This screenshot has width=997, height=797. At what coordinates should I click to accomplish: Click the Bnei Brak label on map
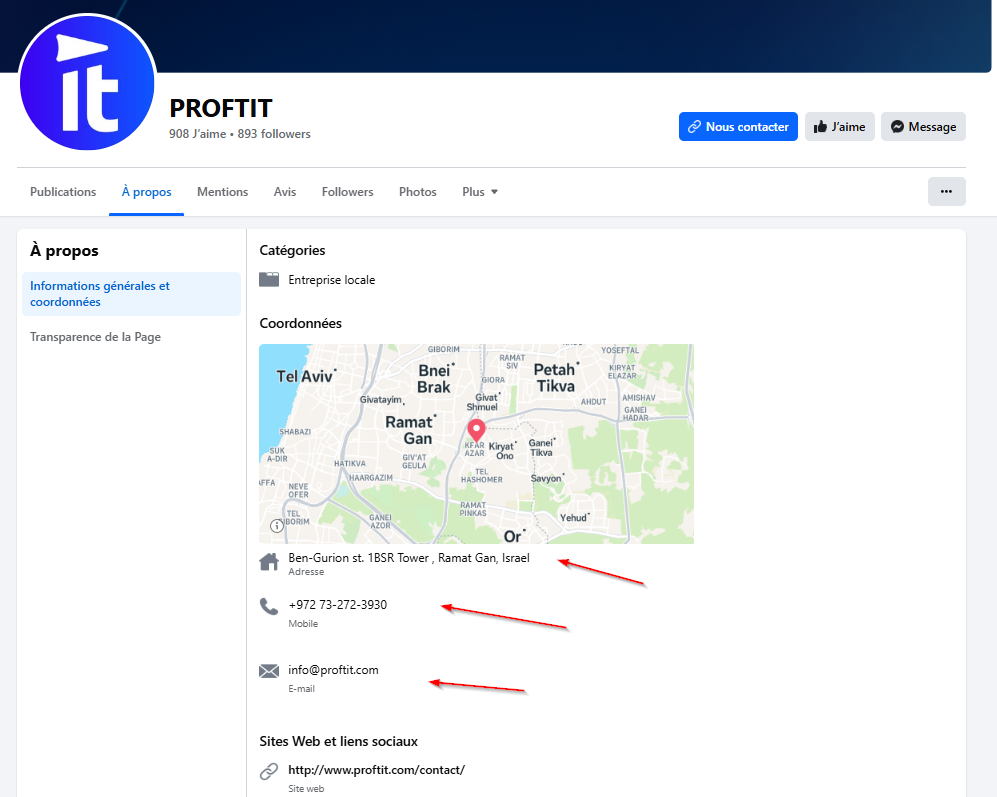tap(436, 378)
